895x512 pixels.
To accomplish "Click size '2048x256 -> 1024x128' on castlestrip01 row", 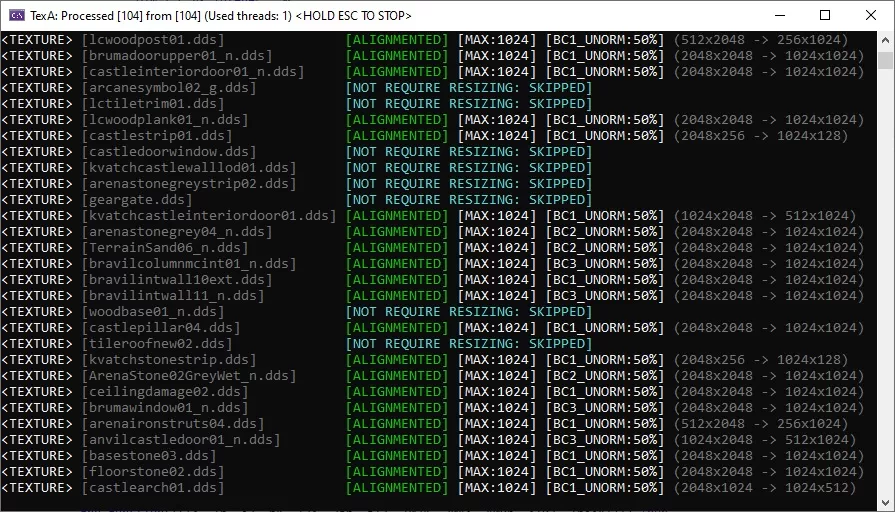I will point(761,136).
